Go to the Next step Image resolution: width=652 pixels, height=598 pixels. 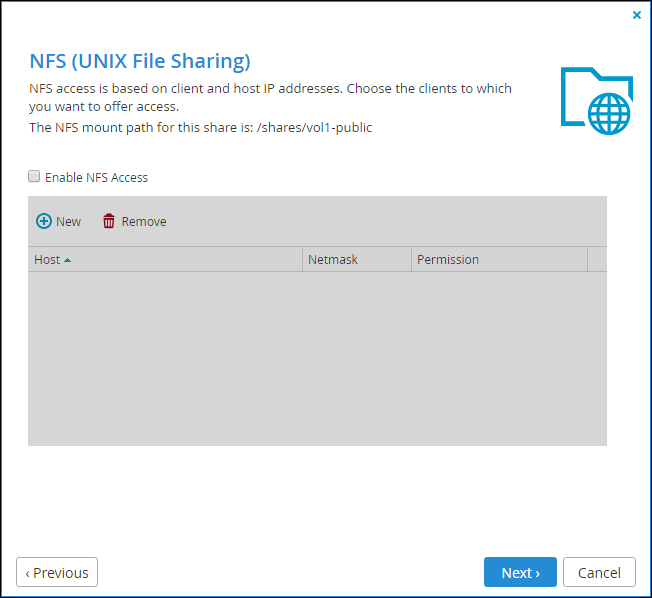[x=520, y=572]
